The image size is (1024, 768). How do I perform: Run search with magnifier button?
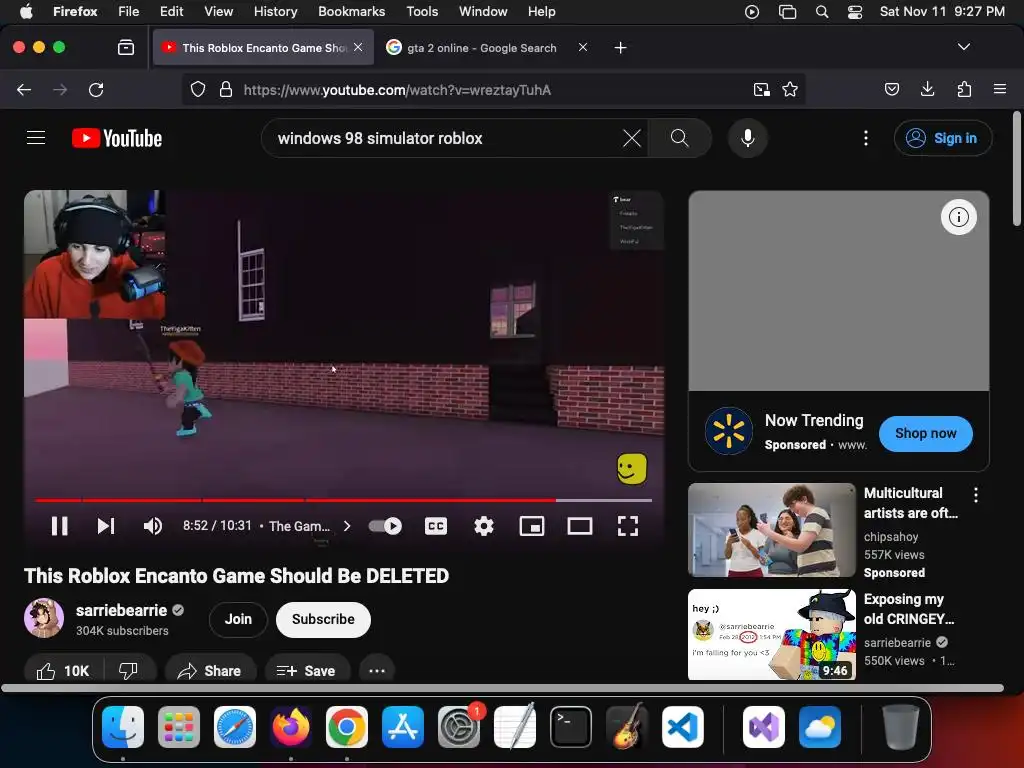tap(679, 138)
